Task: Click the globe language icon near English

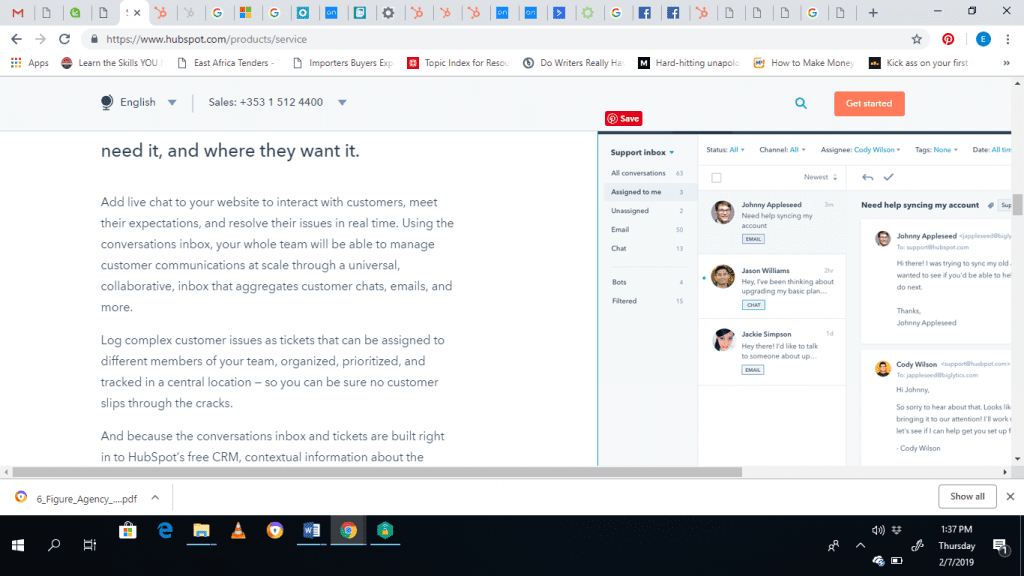Action: point(108,101)
